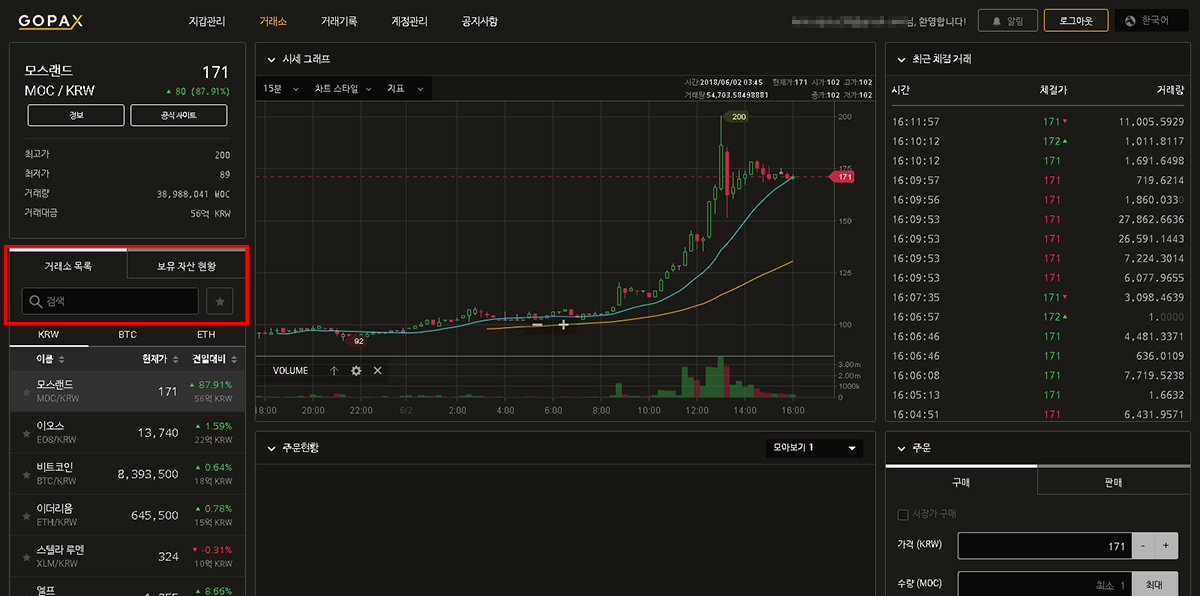
Task: Star the 비트코인 BTC/KRW row
Action: click(x=26, y=475)
